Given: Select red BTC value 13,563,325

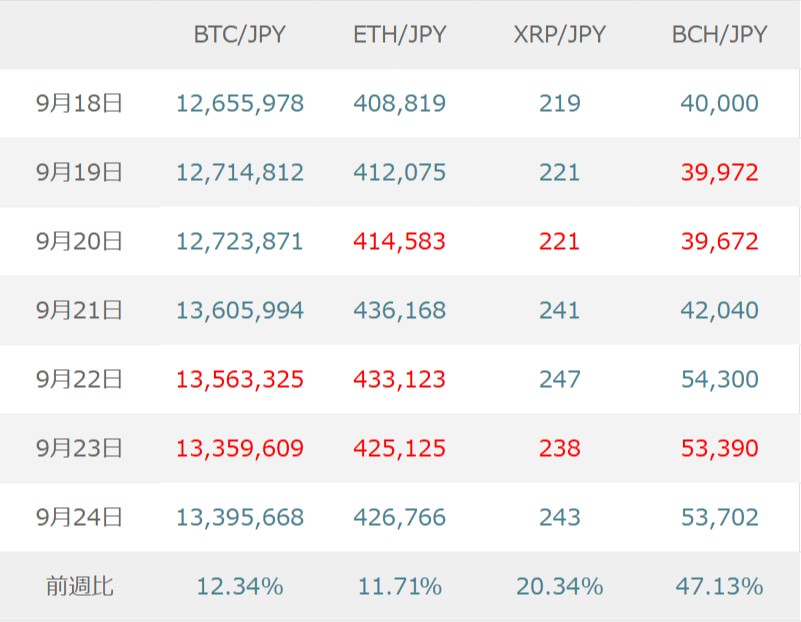Looking at the screenshot, I should click(x=240, y=379).
